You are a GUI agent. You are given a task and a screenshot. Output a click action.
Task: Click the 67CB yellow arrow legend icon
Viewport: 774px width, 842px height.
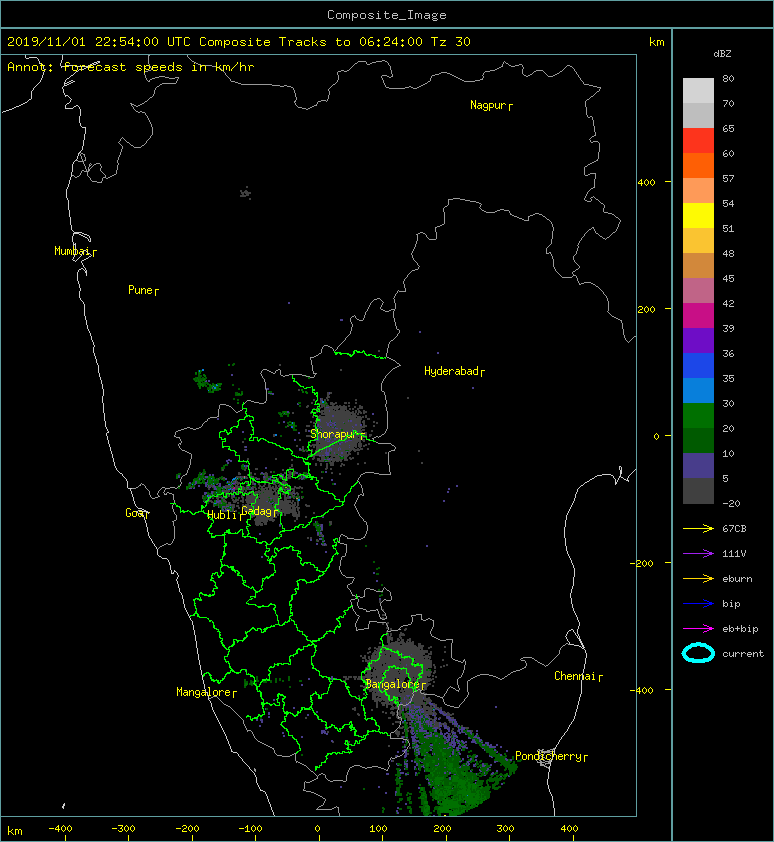pos(698,528)
